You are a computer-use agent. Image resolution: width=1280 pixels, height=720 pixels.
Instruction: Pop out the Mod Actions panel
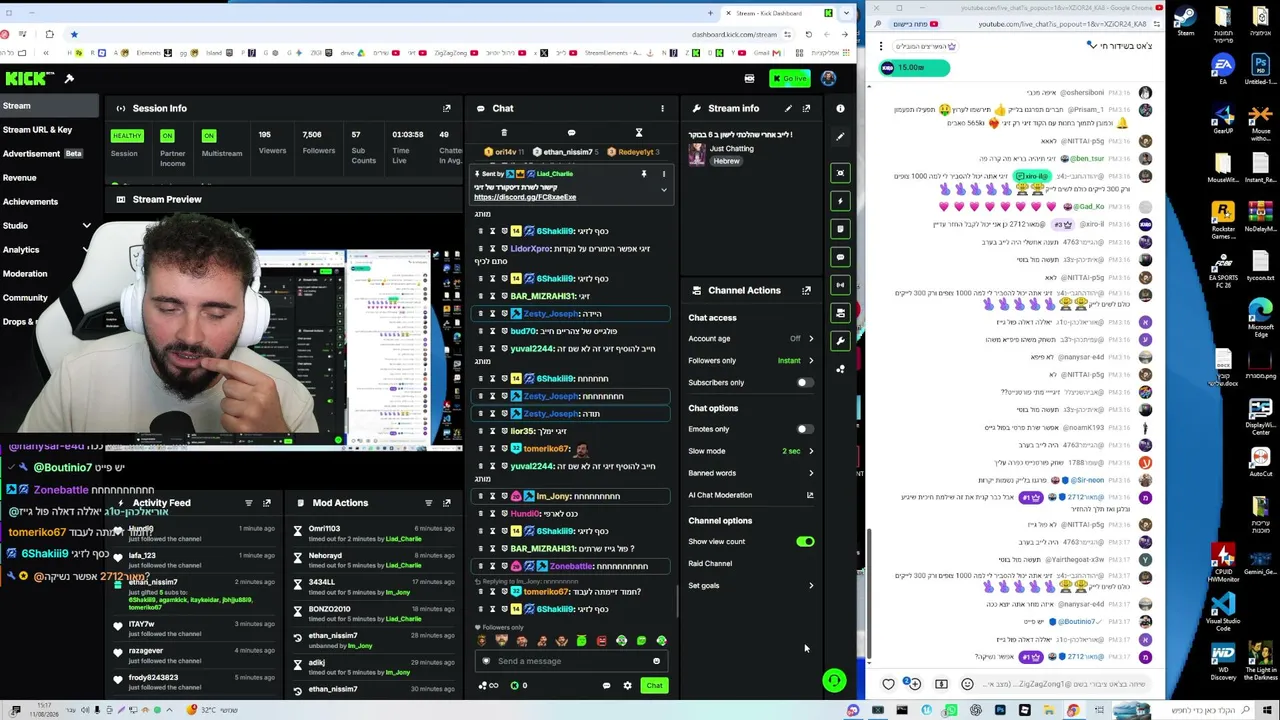coord(447,503)
